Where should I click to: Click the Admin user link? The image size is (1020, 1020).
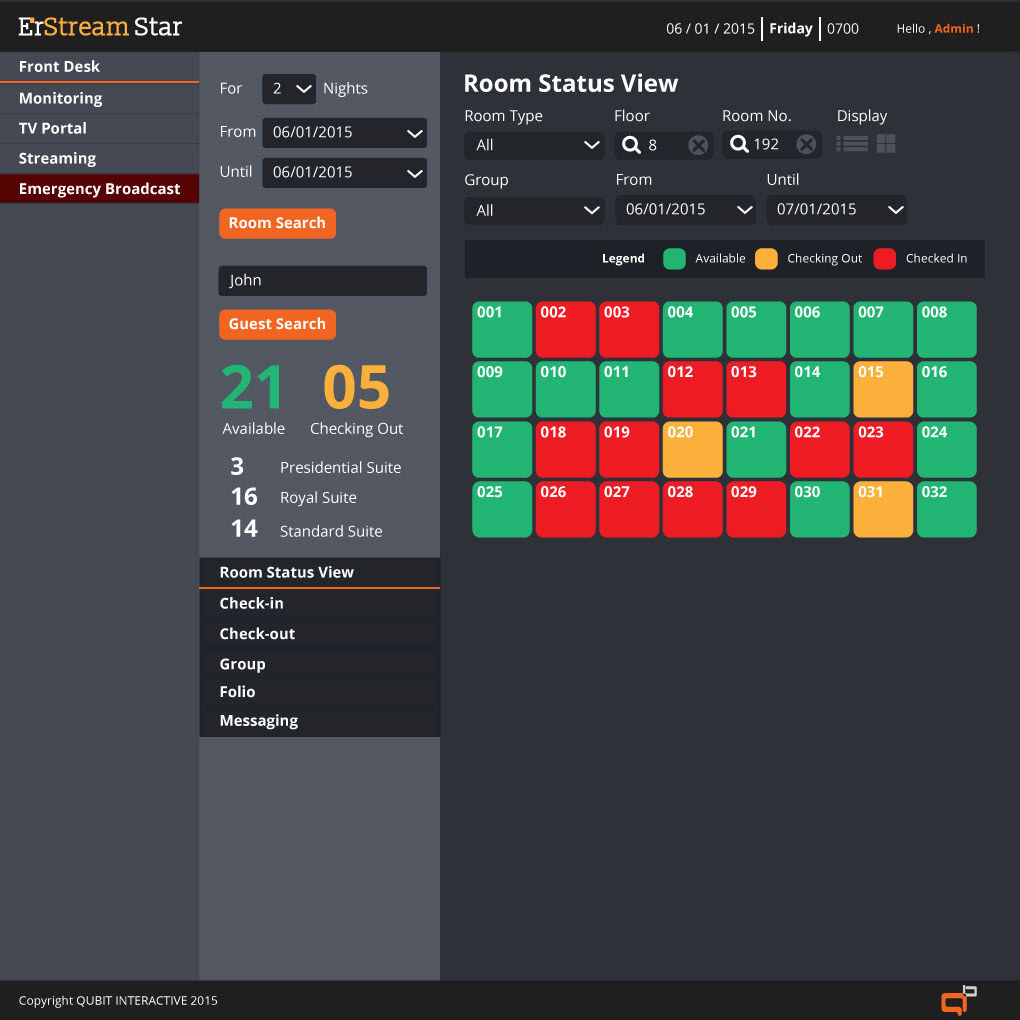coord(954,29)
